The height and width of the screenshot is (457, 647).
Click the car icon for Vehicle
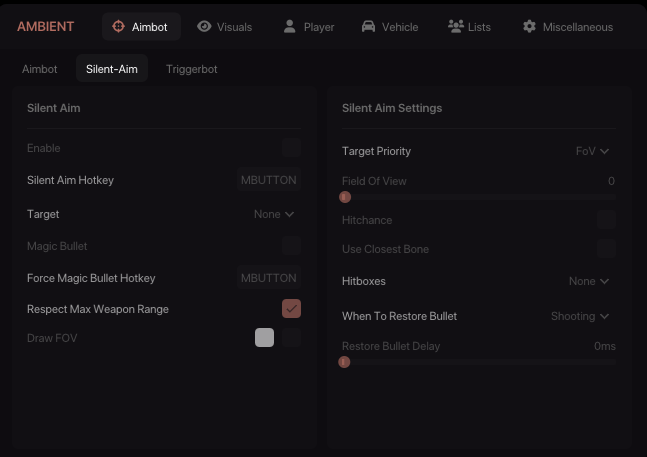pyautogui.click(x=368, y=27)
